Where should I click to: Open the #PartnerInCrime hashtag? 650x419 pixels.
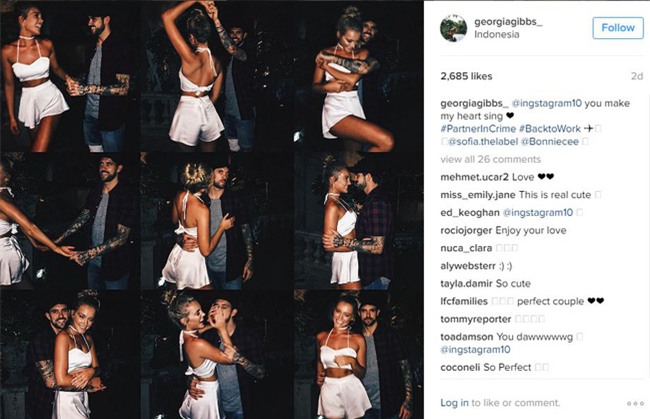(x=478, y=129)
